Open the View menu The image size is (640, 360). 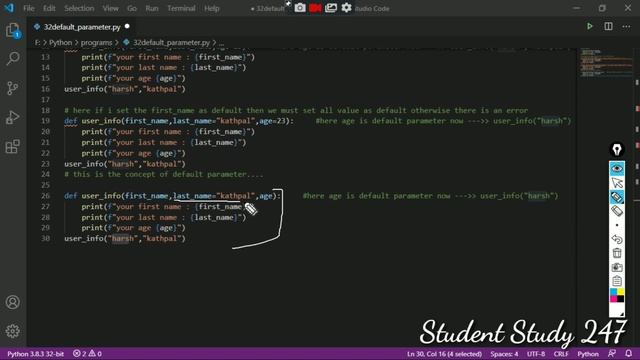pyautogui.click(x=110, y=8)
